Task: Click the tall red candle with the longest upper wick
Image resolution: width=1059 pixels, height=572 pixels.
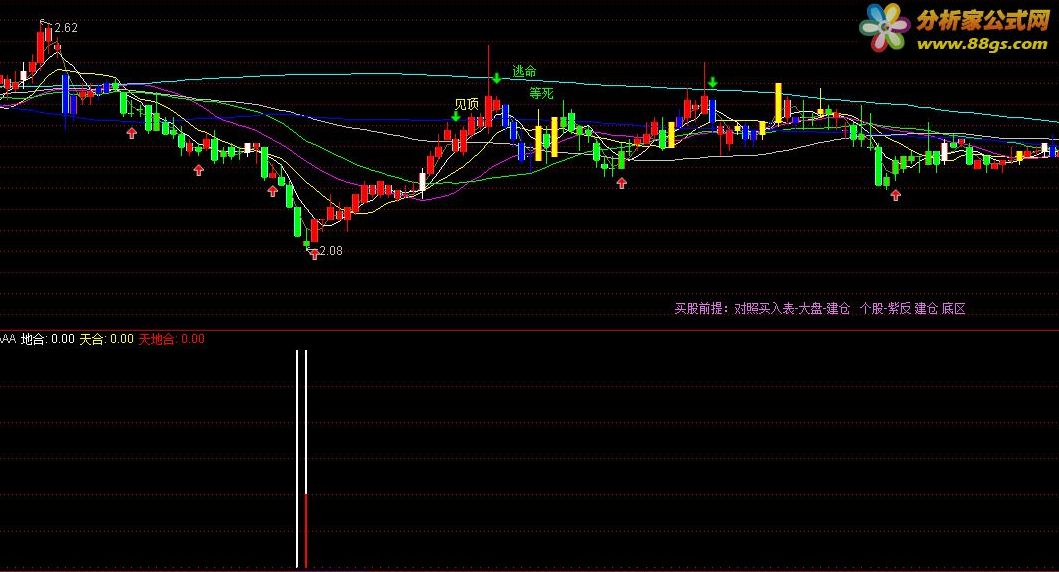Action: (488, 111)
